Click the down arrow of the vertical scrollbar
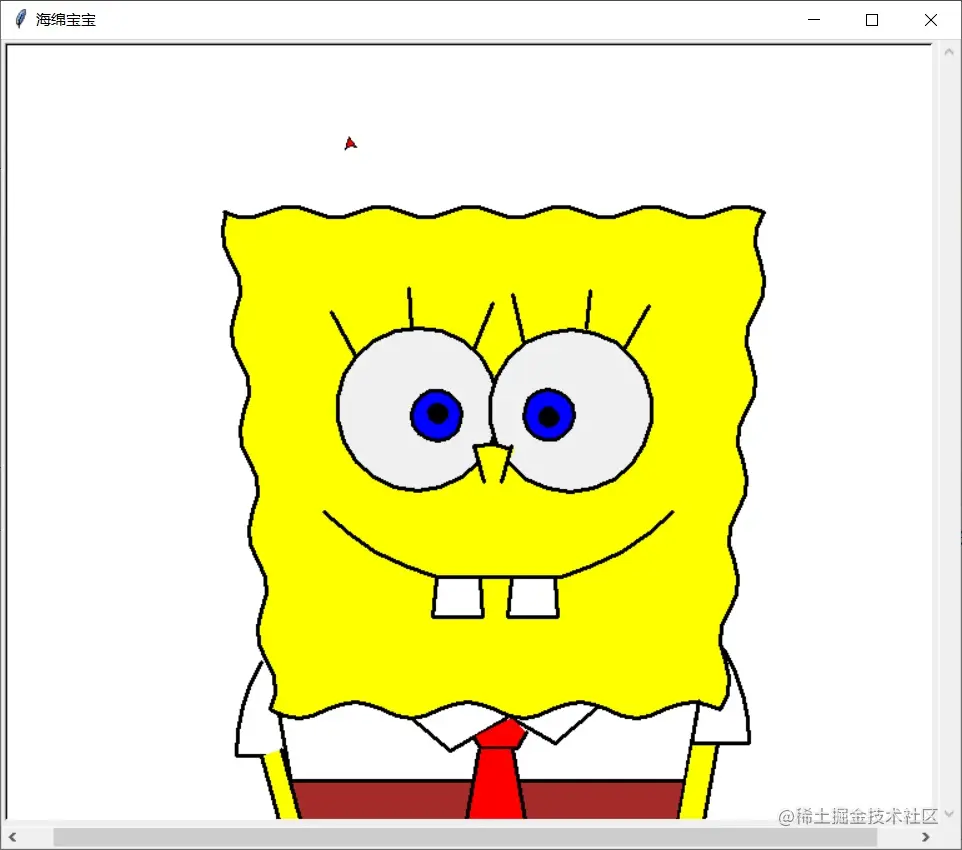 click(x=948, y=813)
